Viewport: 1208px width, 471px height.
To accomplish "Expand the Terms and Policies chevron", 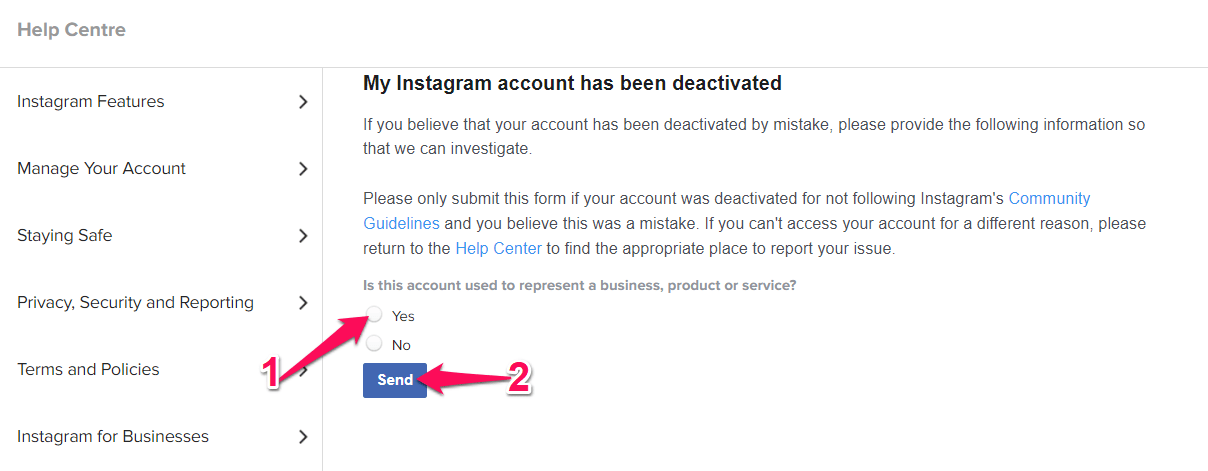I will (303, 370).
